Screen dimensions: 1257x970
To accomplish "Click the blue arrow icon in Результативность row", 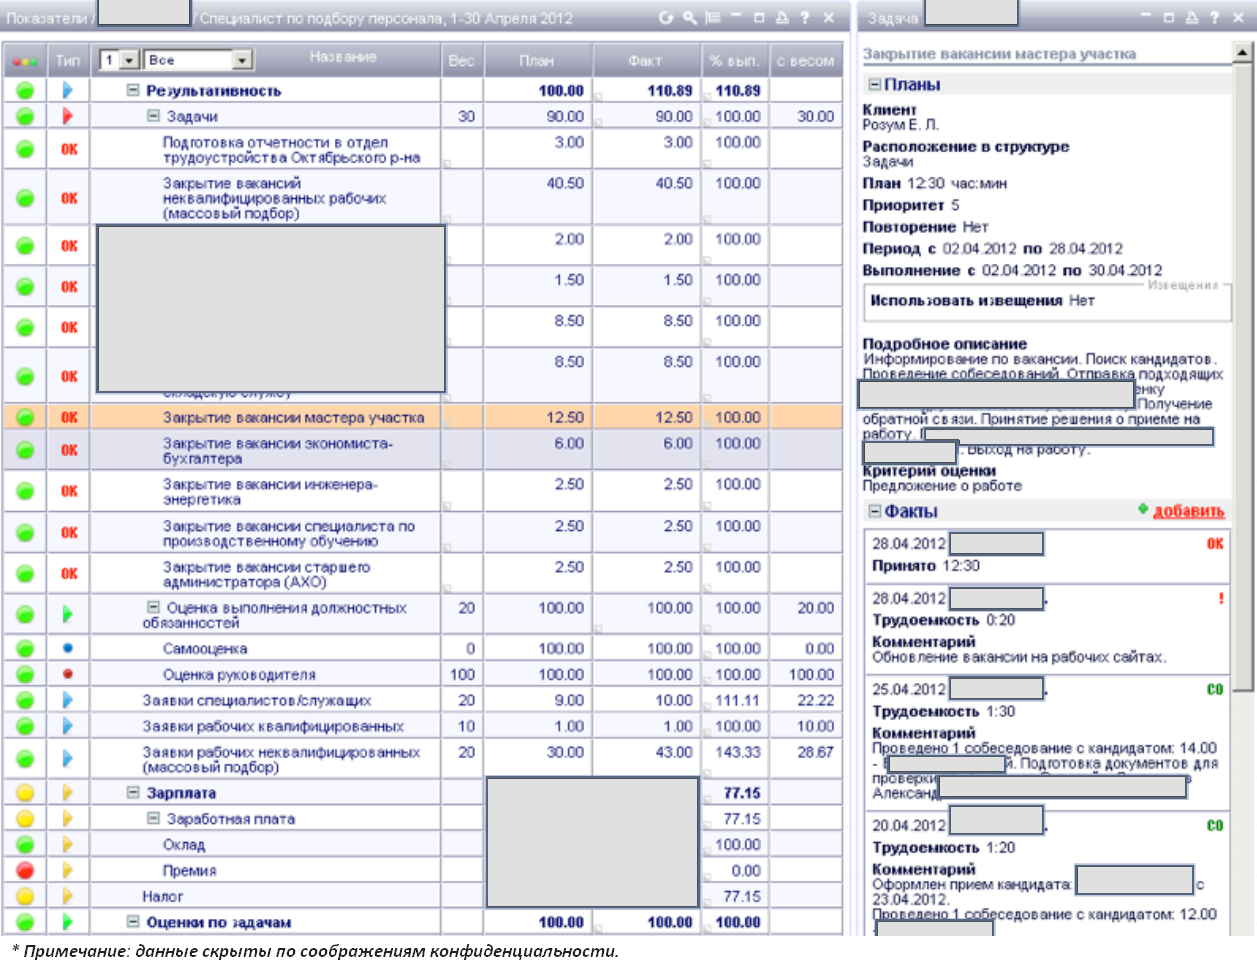I will [68, 91].
